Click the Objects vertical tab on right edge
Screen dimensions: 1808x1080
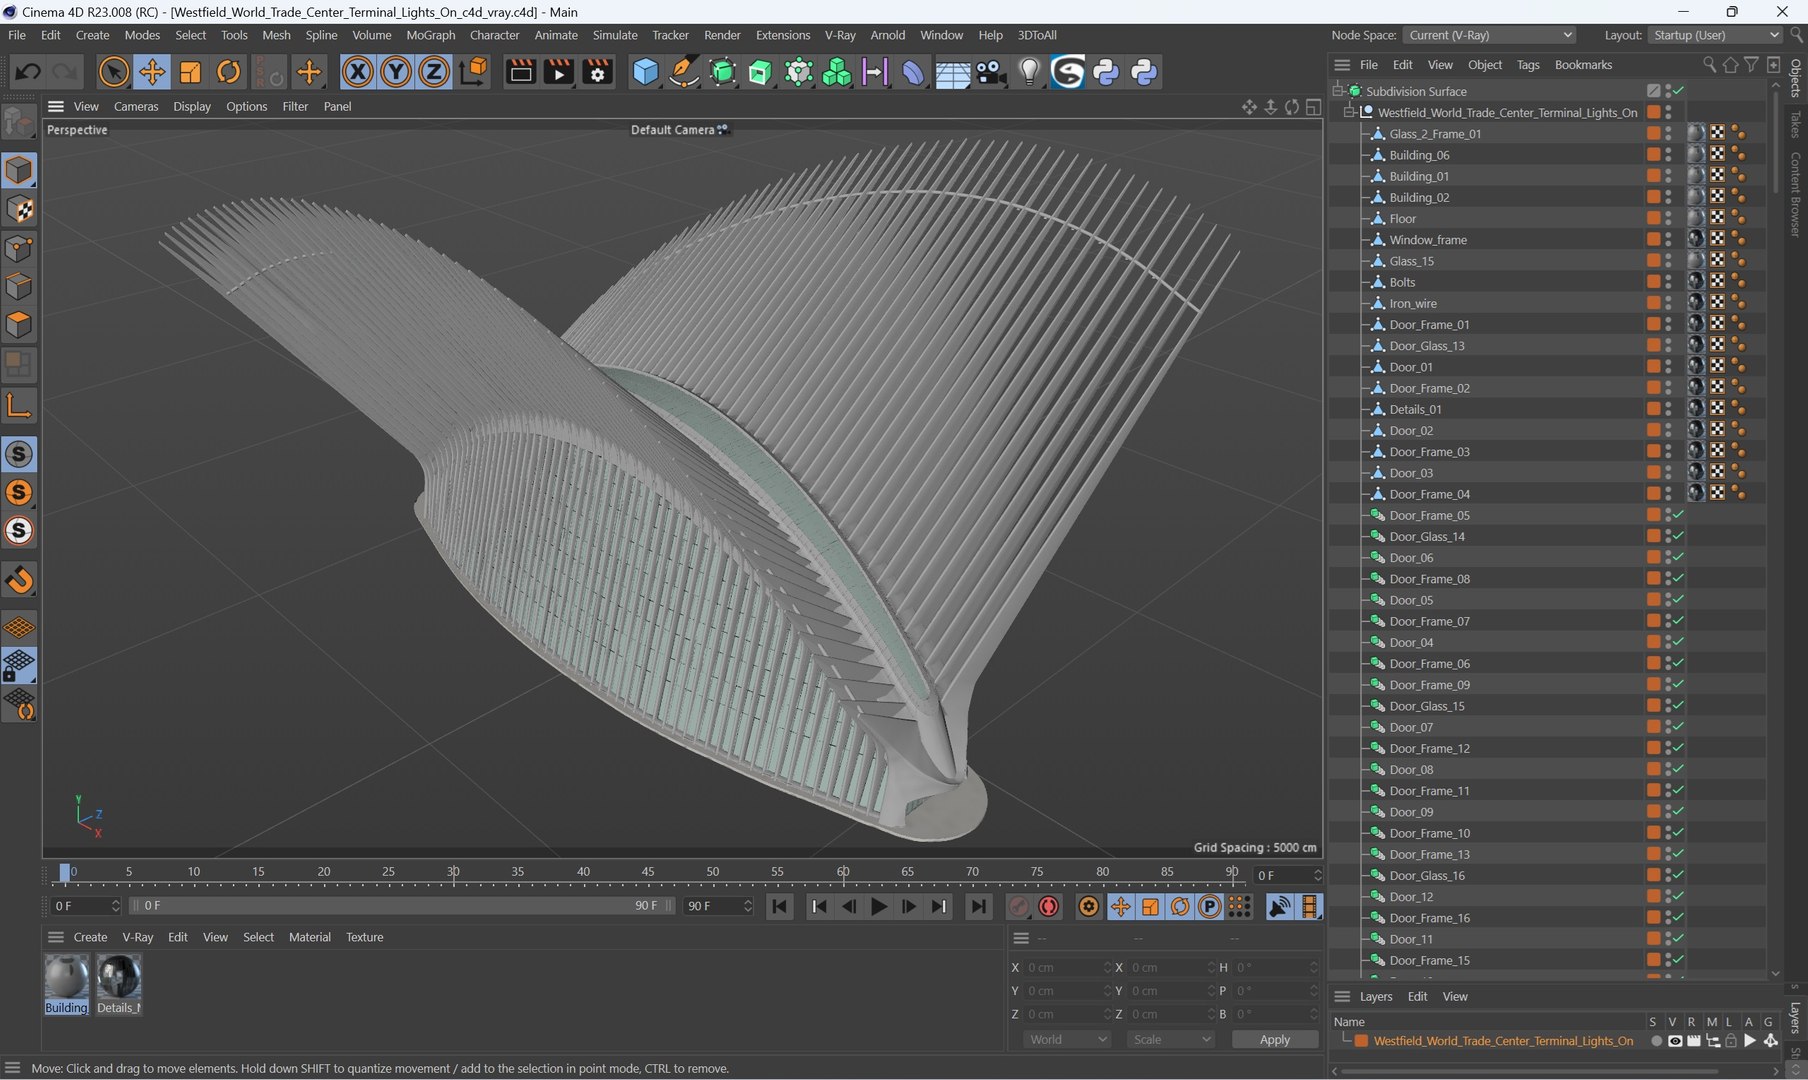(x=1796, y=78)
